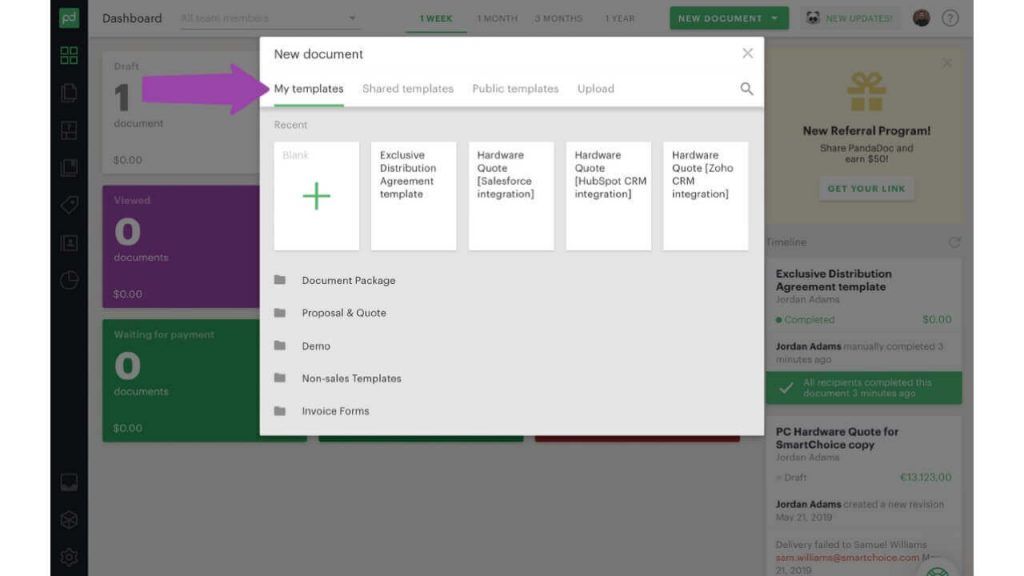Open the Catalog tag icon in sidebar
The width and height of the screenshot is (1024, 576).
point(69,205)
